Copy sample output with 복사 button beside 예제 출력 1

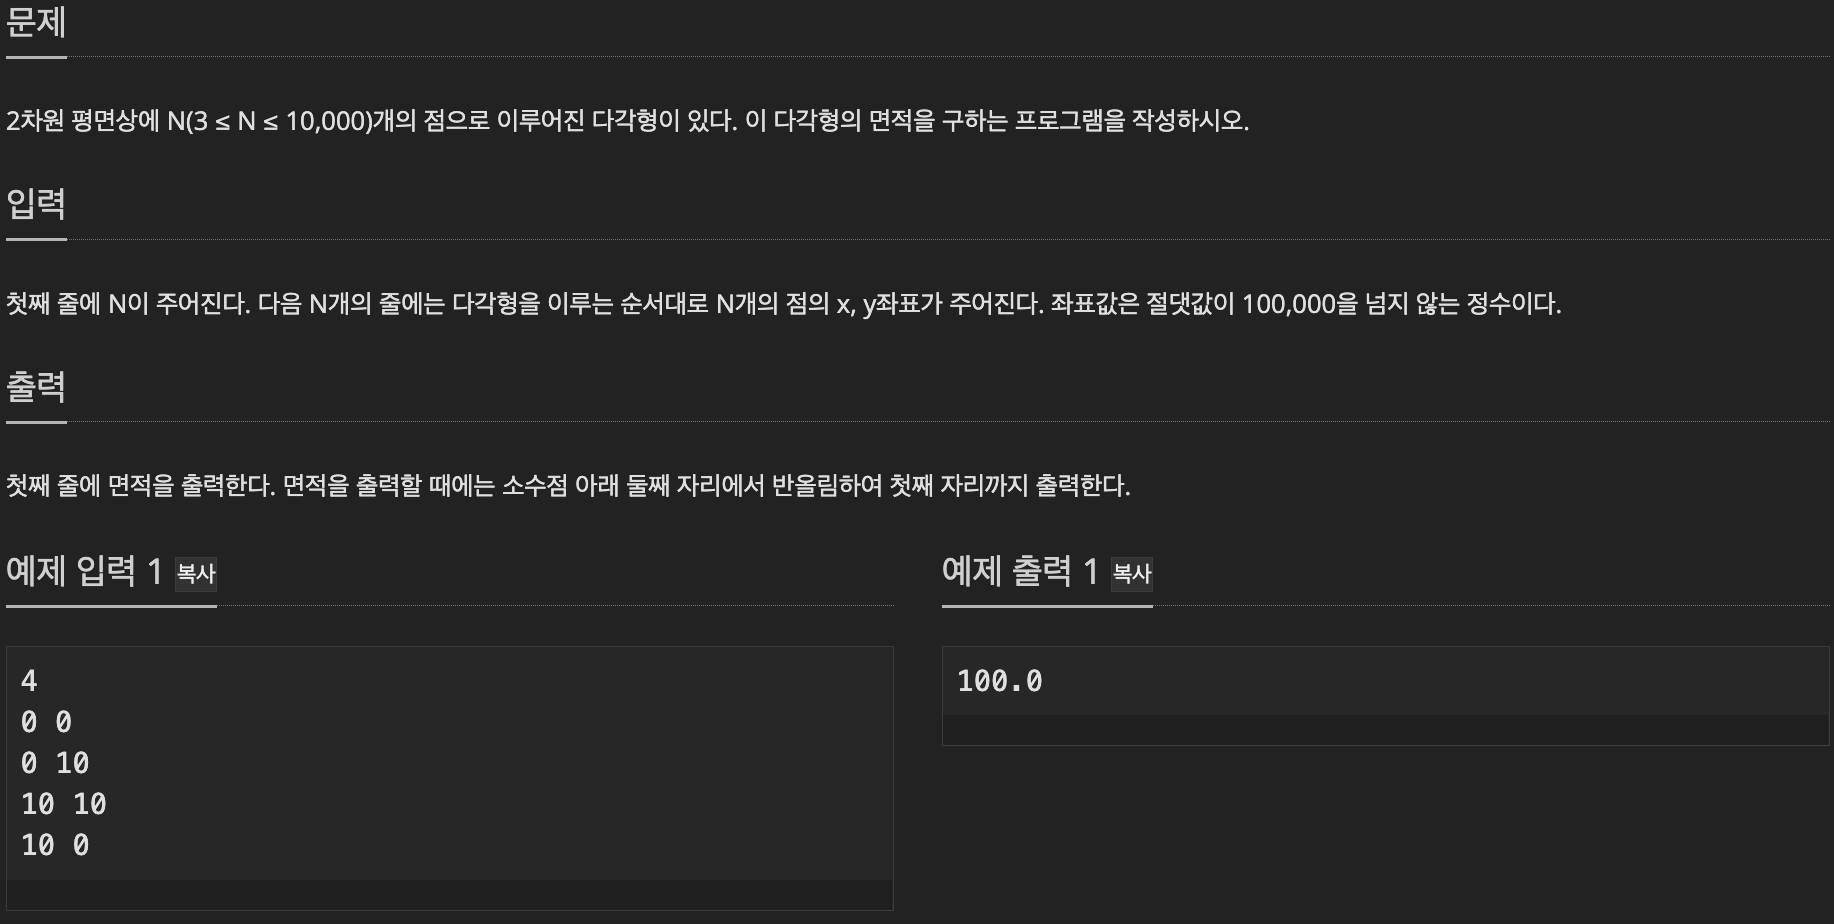coord(1132,573)
